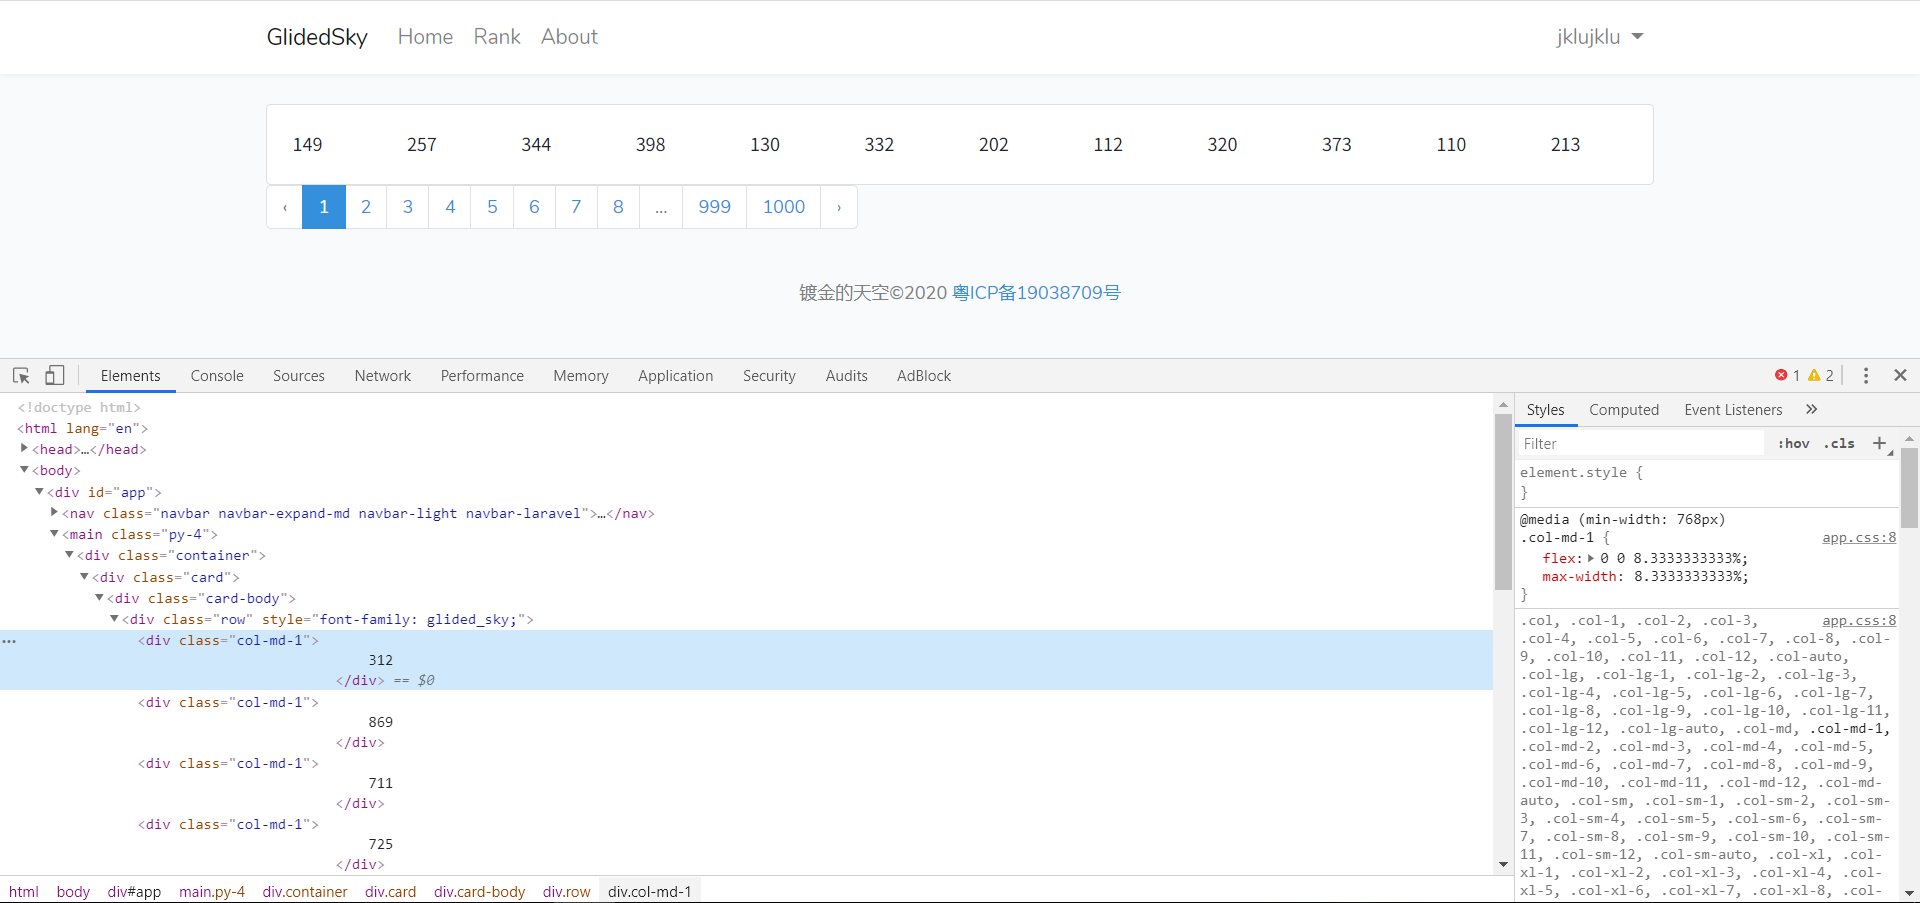Click the max-width property value
1920x903 pixels.
pos(1691,577)
